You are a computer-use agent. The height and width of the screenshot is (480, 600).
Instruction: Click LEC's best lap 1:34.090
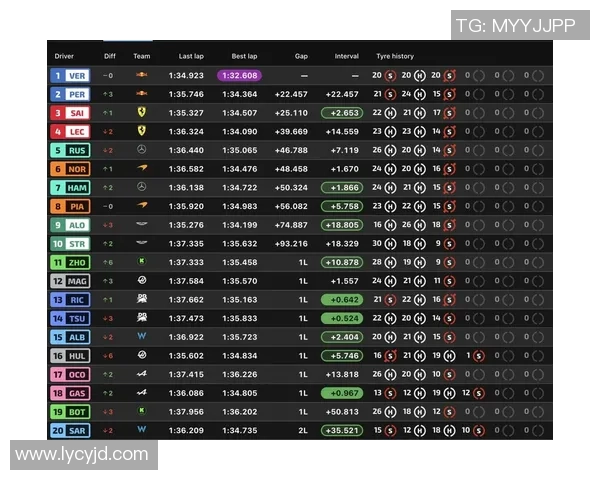click(240, 132)
